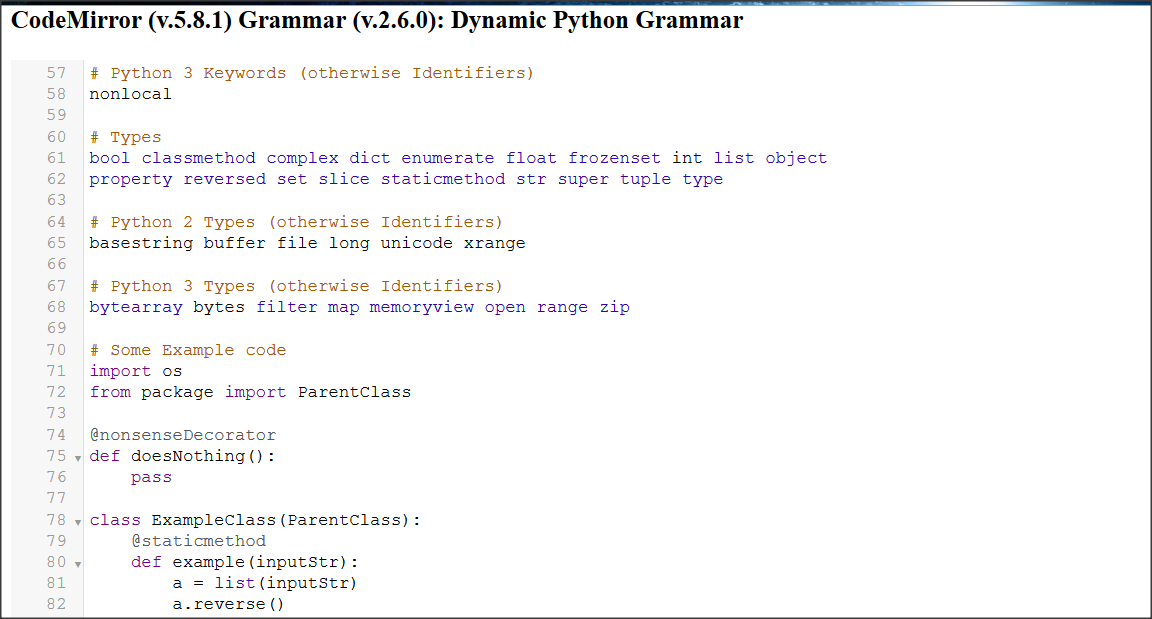Click the '@nonsenseDecorator' decorator
The image size is (1152, 619).
tap(183, 435)
